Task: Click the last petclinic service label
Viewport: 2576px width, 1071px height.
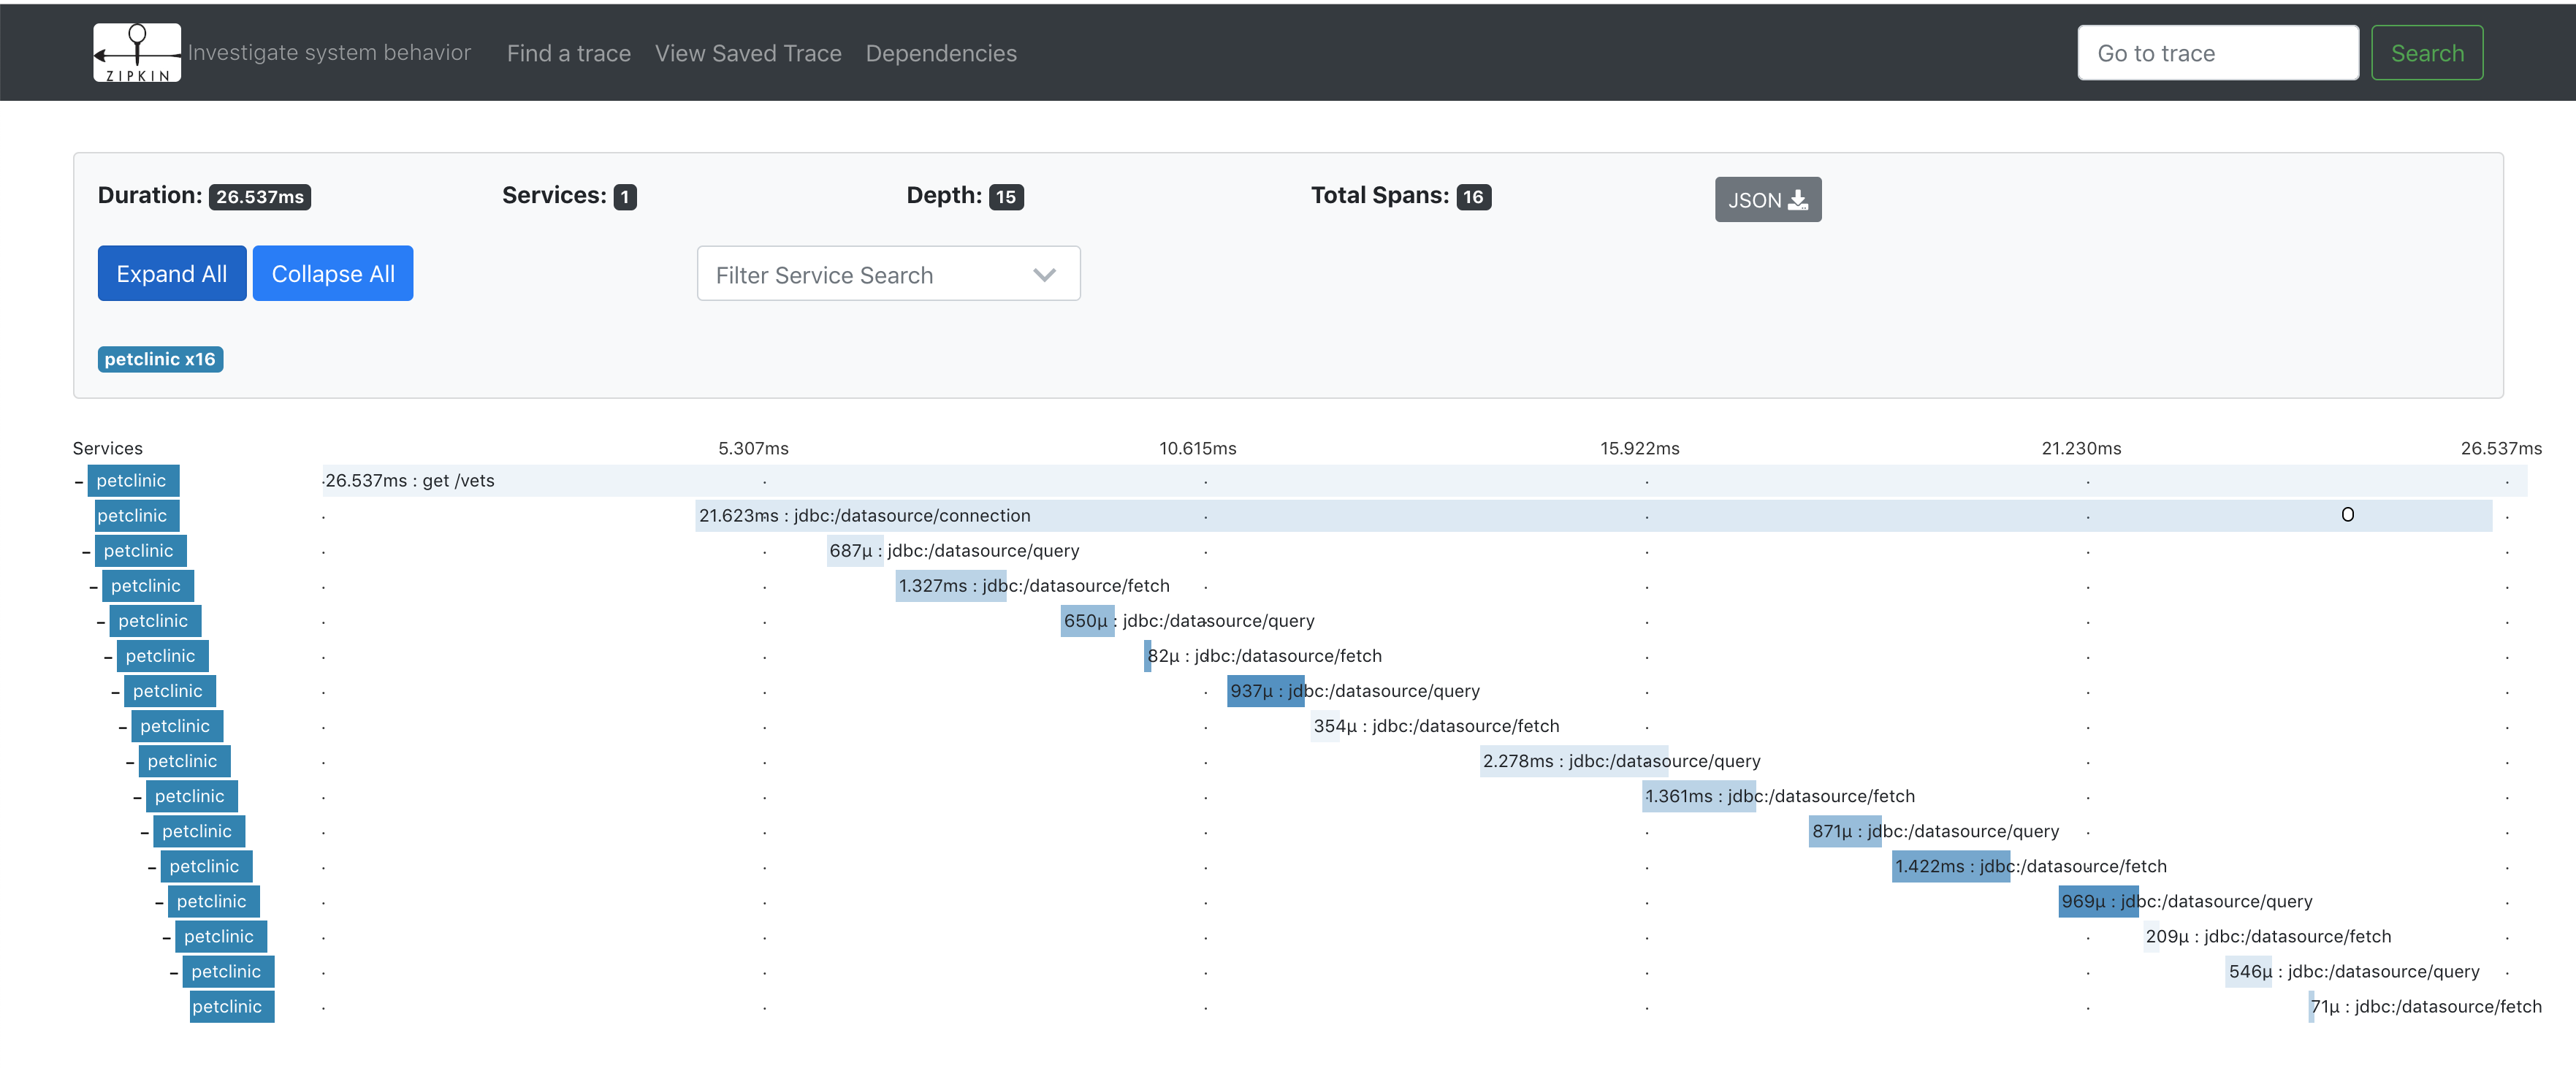Action: point(231,1007)
